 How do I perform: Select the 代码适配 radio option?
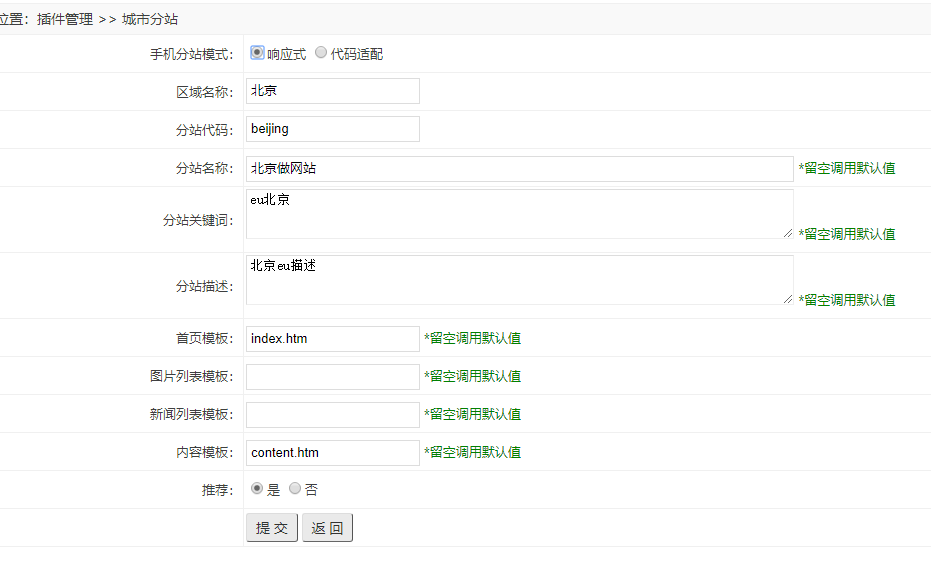(x=321, y=53)
